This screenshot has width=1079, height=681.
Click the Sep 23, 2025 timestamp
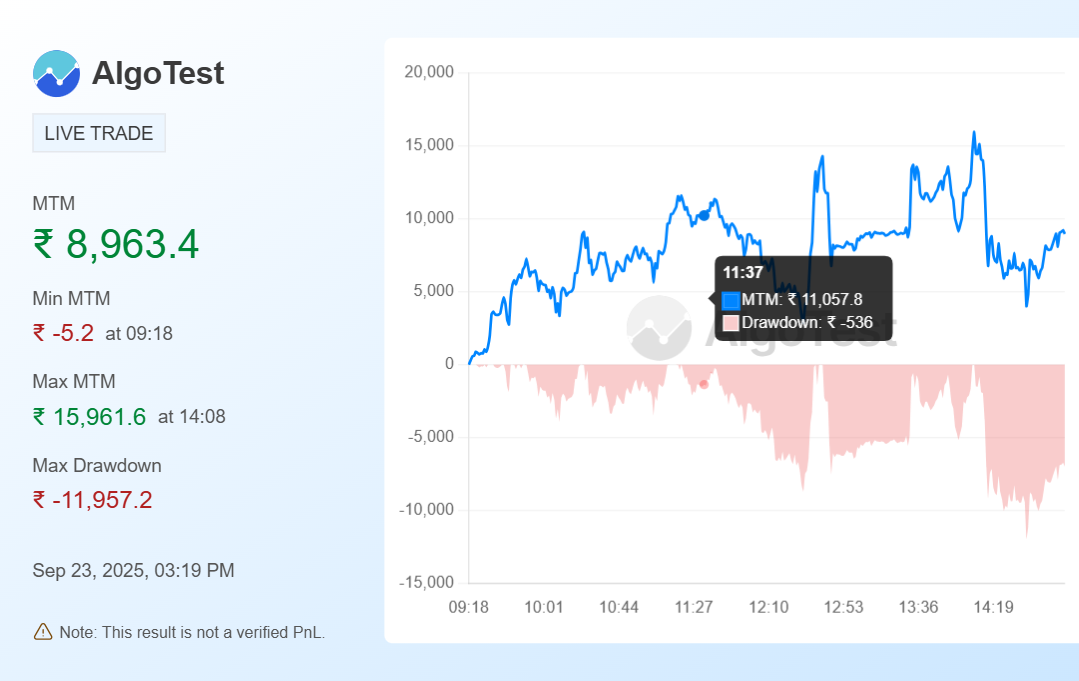[133, 571]
